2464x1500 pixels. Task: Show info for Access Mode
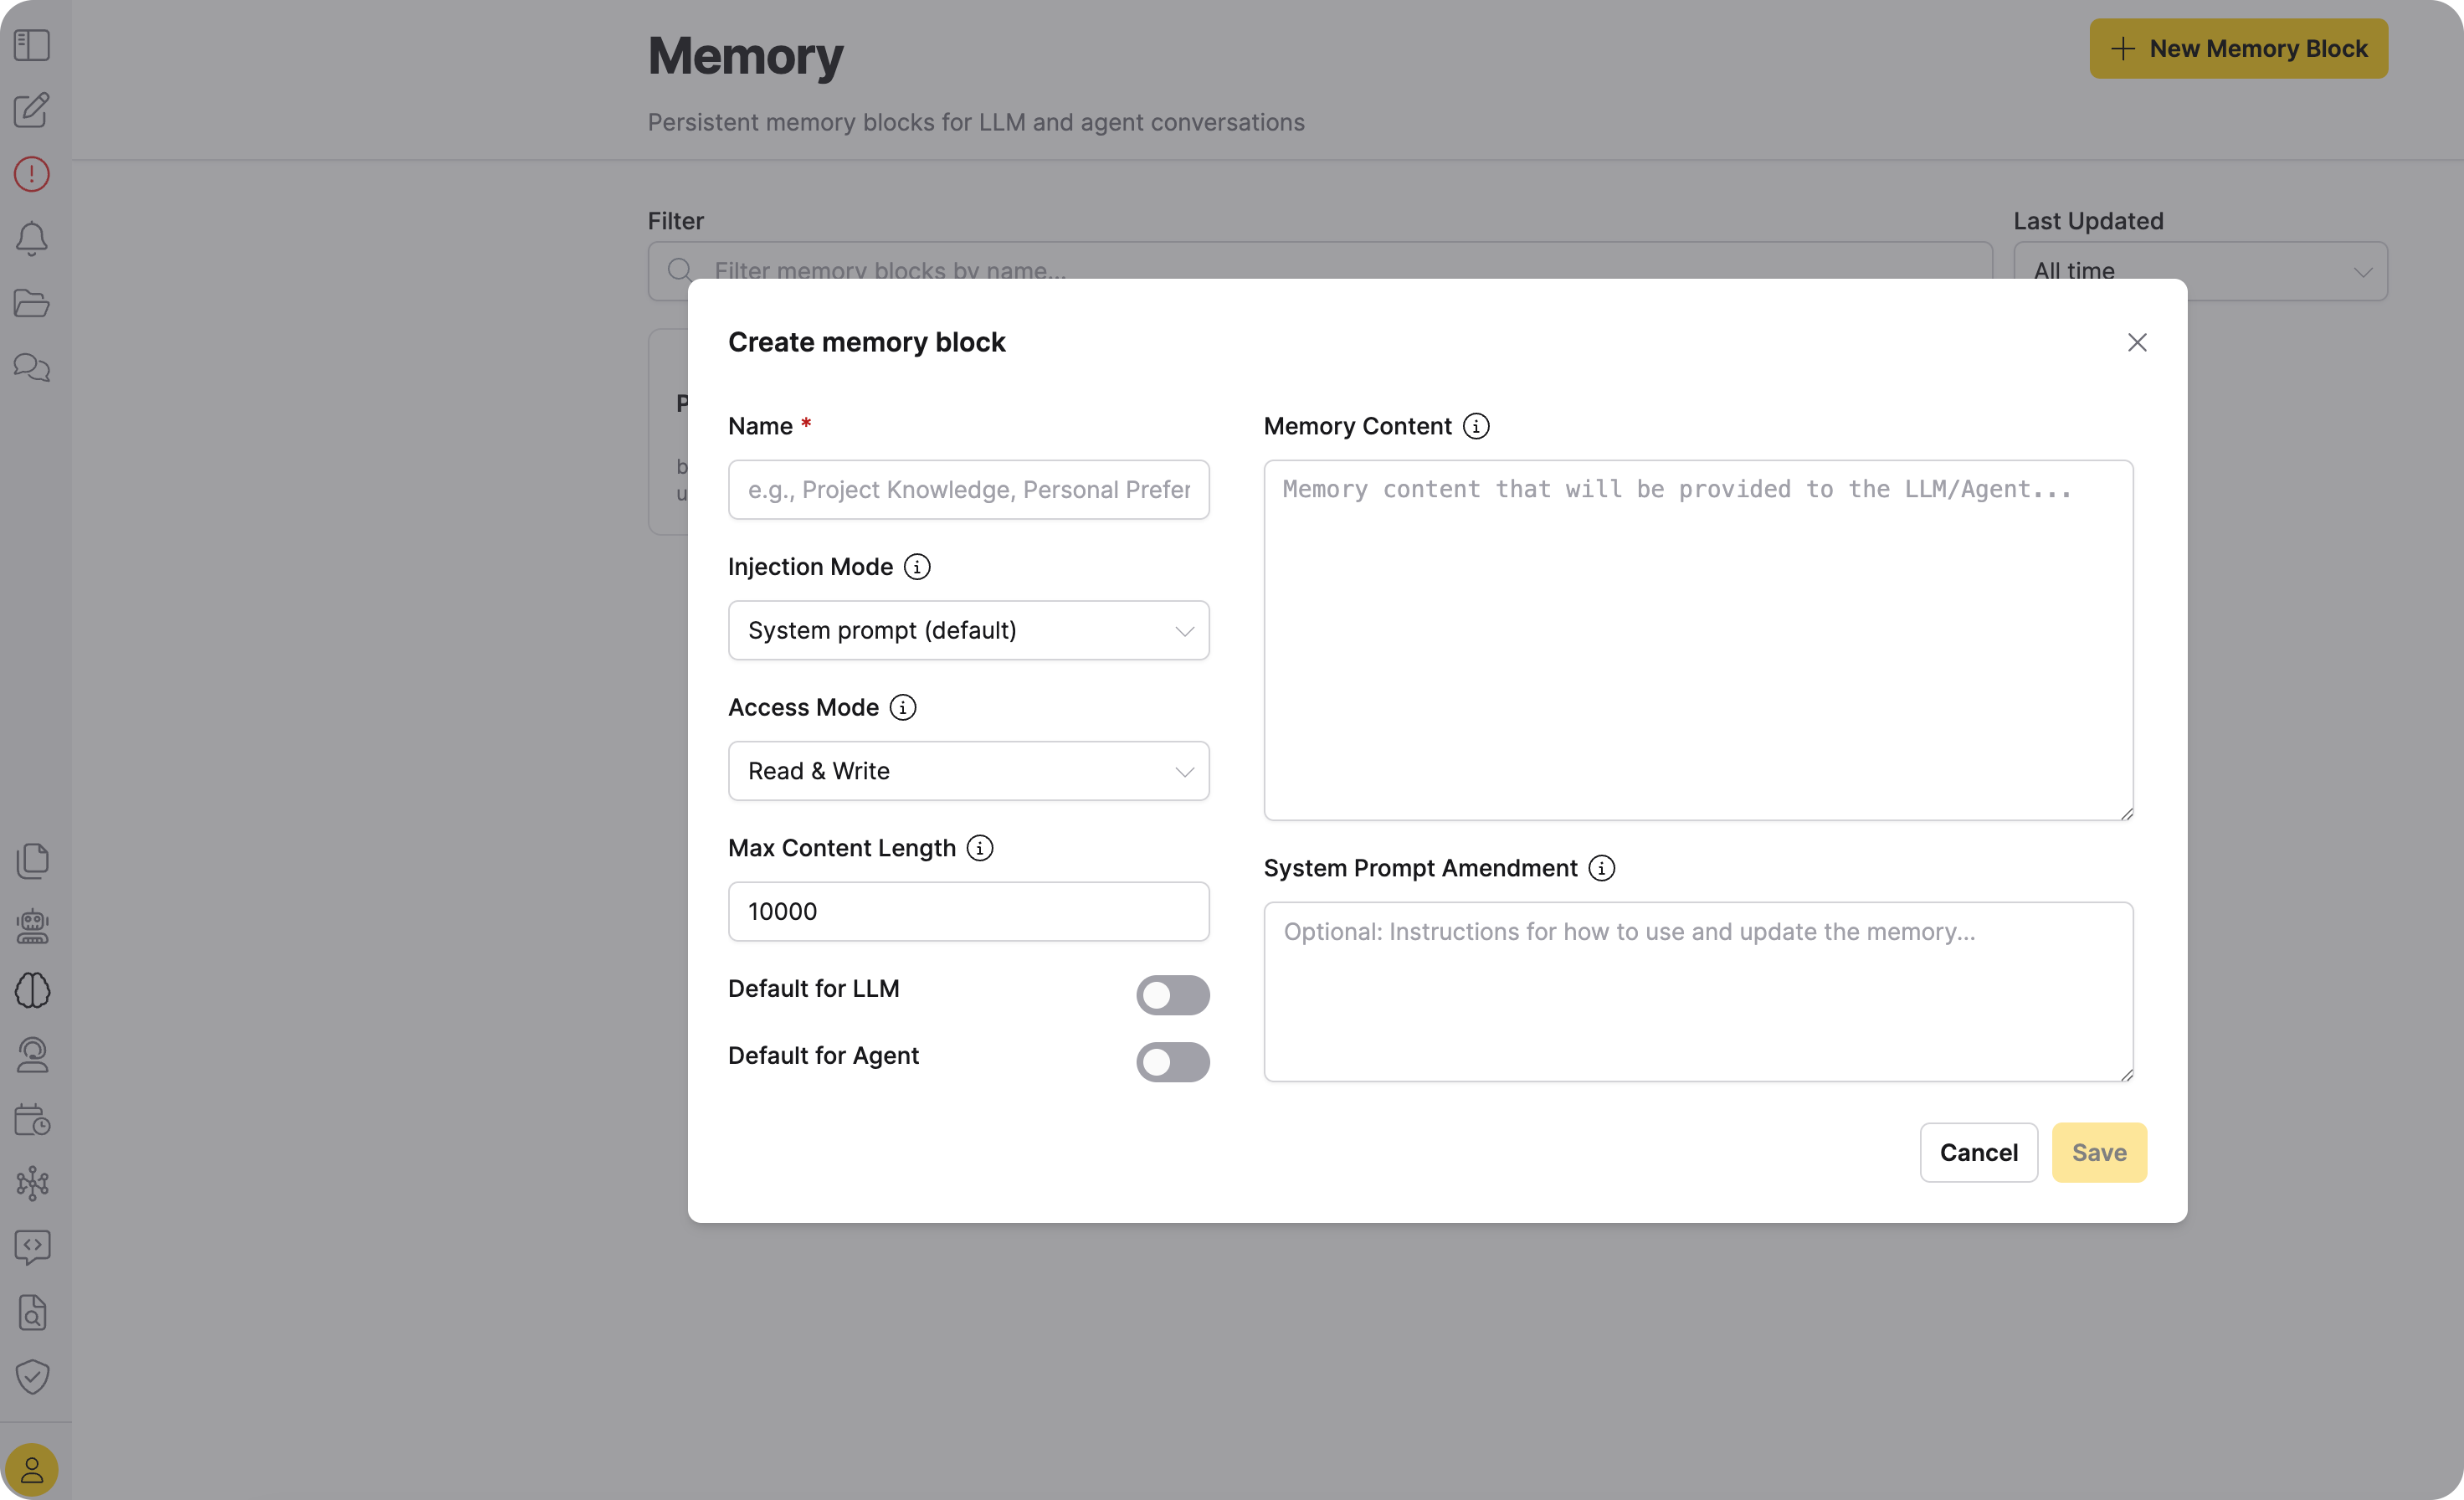[x=903, y=708]
